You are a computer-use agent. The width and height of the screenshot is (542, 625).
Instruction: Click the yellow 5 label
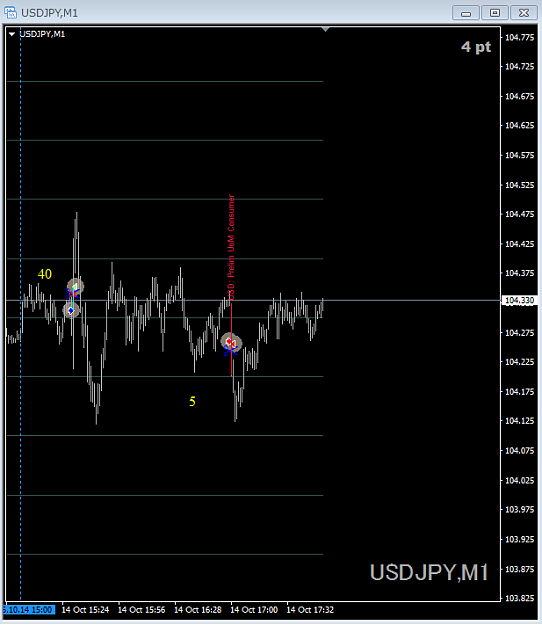(192, 401)
